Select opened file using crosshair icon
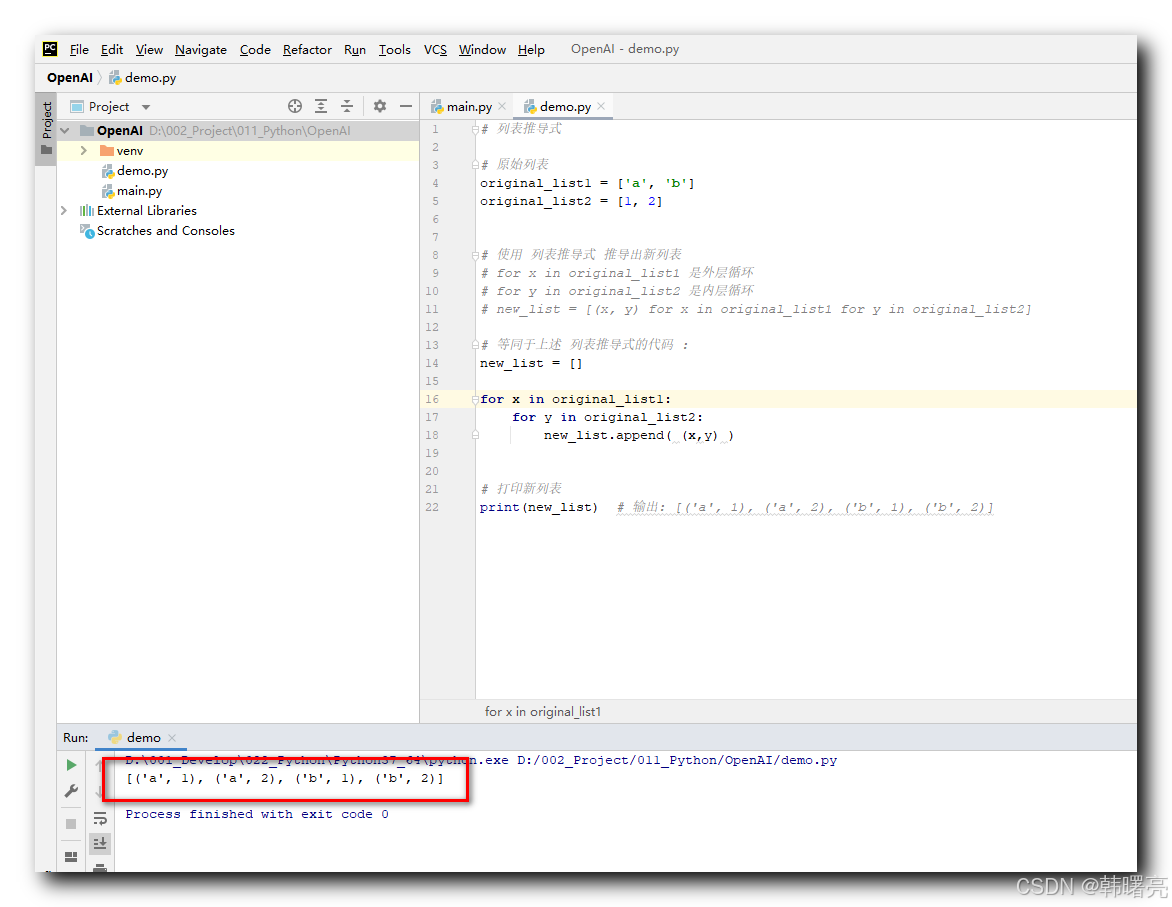This screenshot has height=907, width=1172. pos(295,105)
